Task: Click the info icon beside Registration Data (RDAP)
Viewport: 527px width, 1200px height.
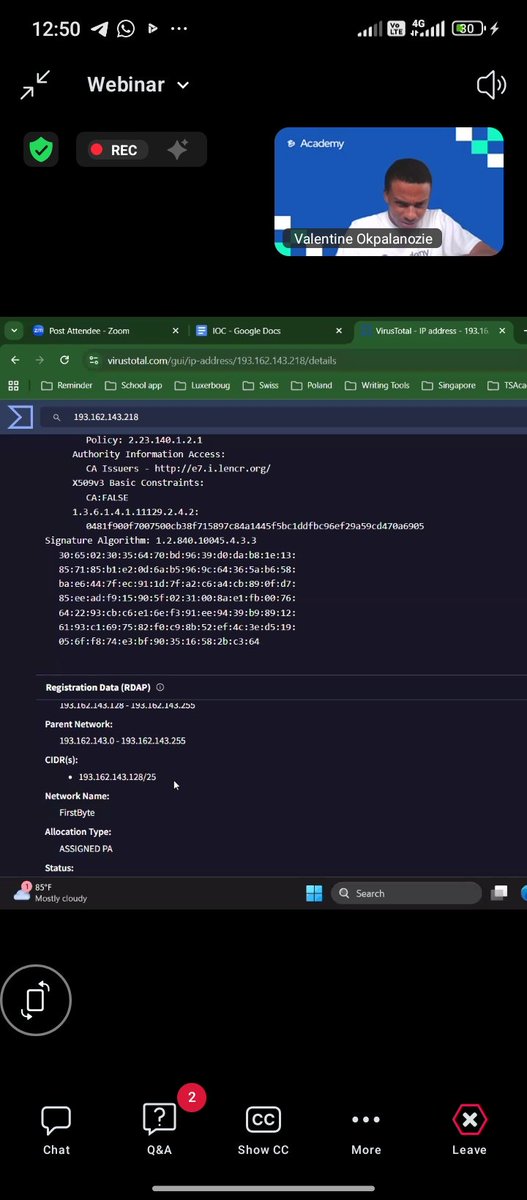Action: click(160, 687)
